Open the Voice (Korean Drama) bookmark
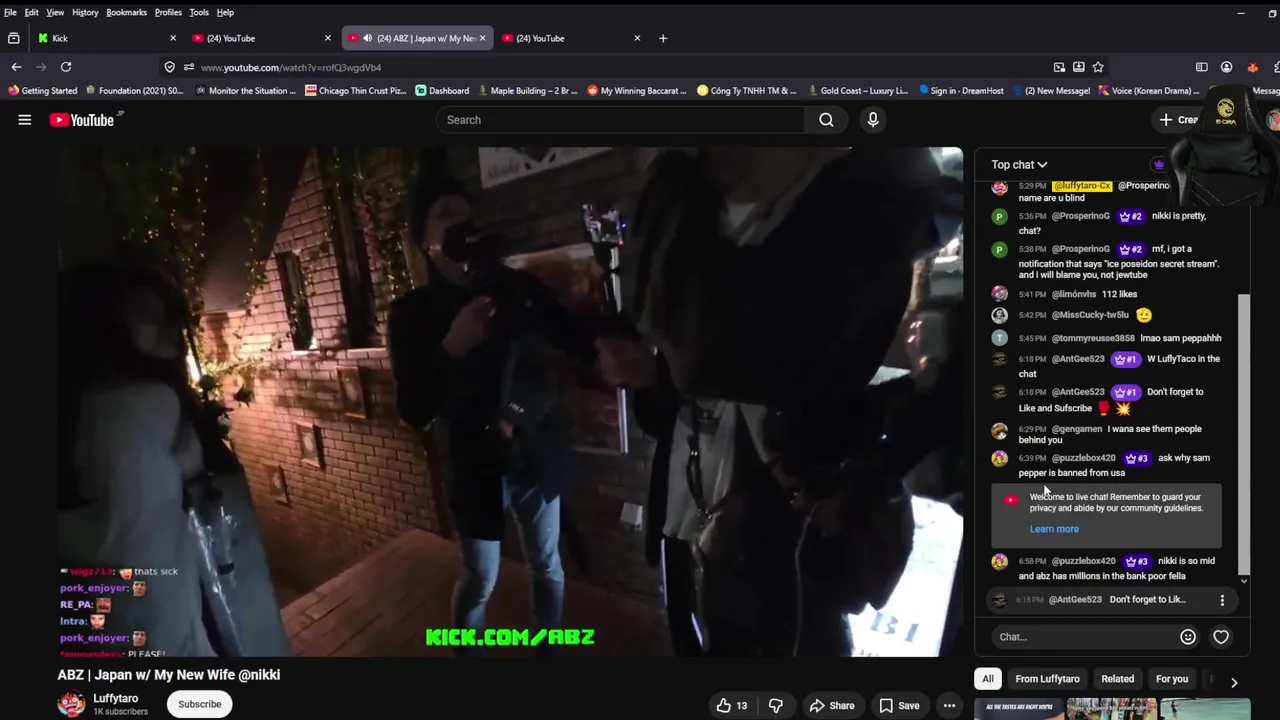 1149,91
